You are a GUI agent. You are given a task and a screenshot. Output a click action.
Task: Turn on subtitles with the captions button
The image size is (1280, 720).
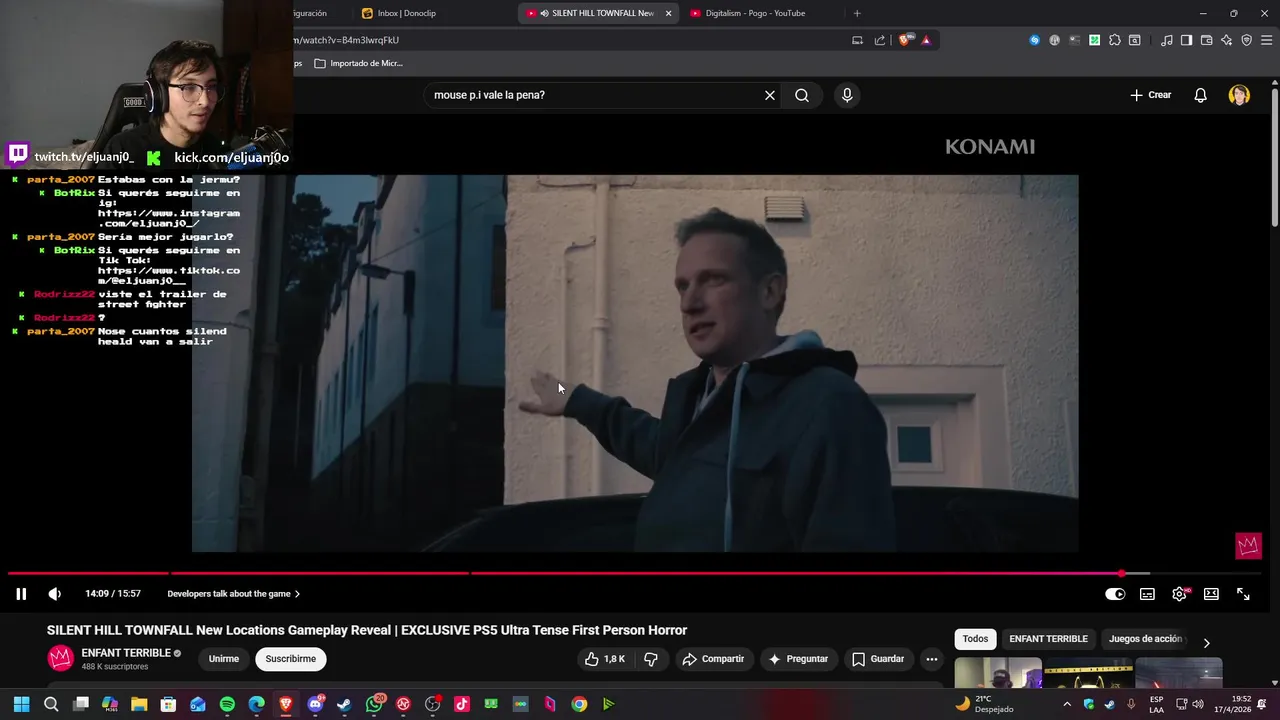pyautogui.click(x=1147, y=594)
